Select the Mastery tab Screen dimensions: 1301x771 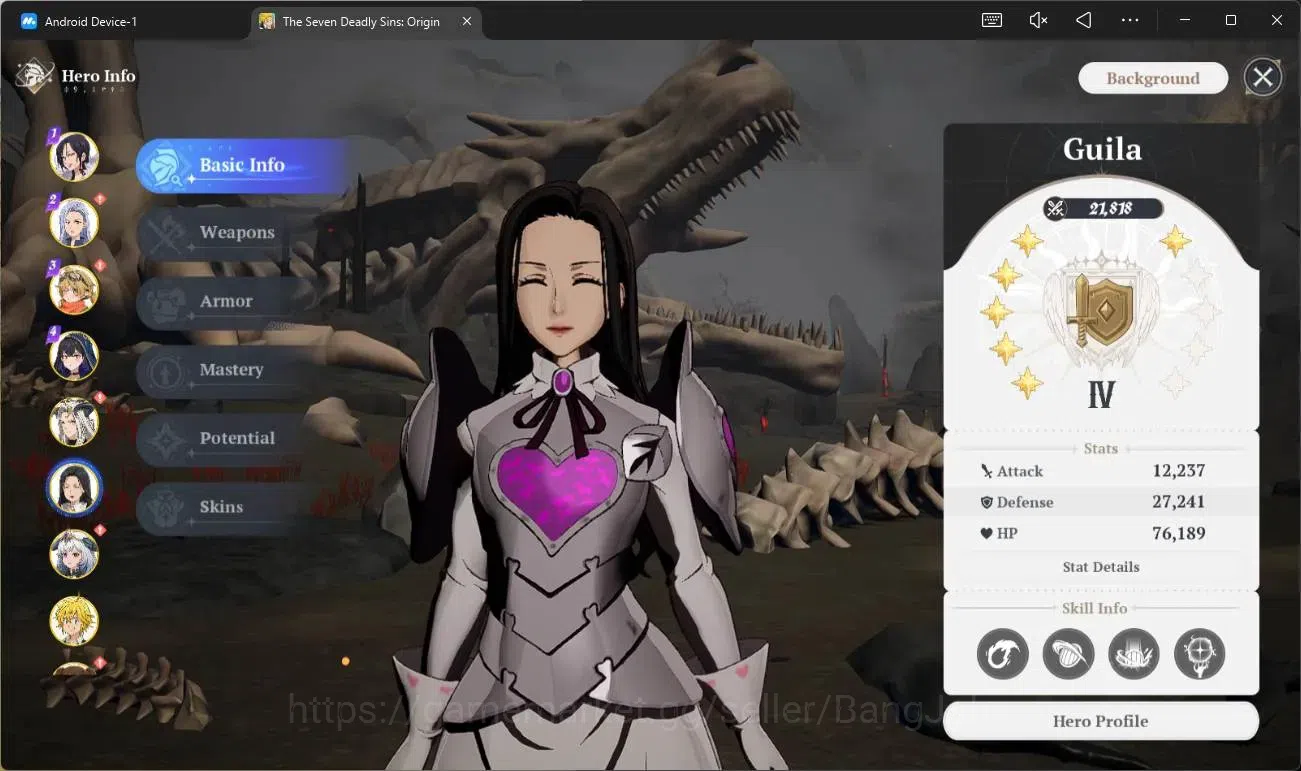(x=231, y=370)
